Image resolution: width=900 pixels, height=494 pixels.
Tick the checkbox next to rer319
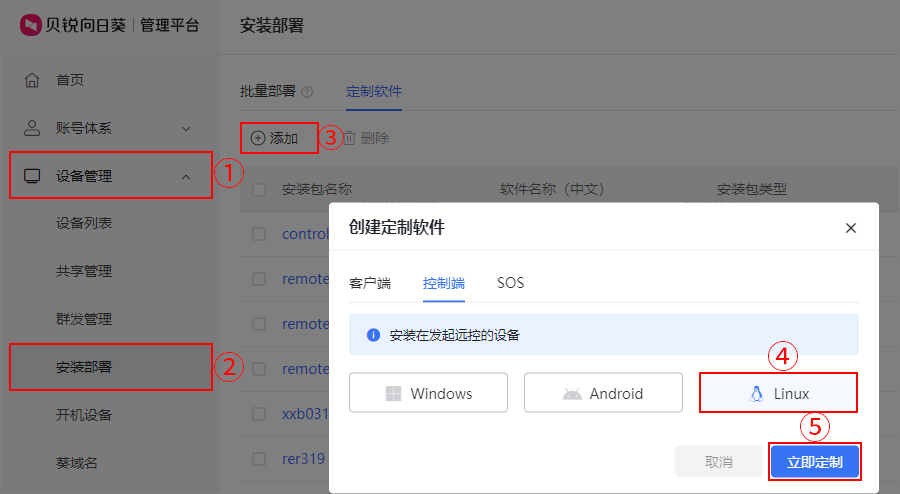259,459
